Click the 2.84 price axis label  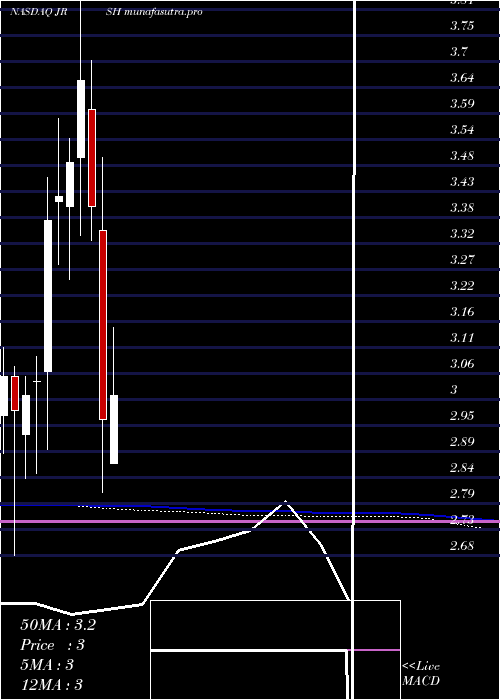pyautogui.click(x=462, y=467)
